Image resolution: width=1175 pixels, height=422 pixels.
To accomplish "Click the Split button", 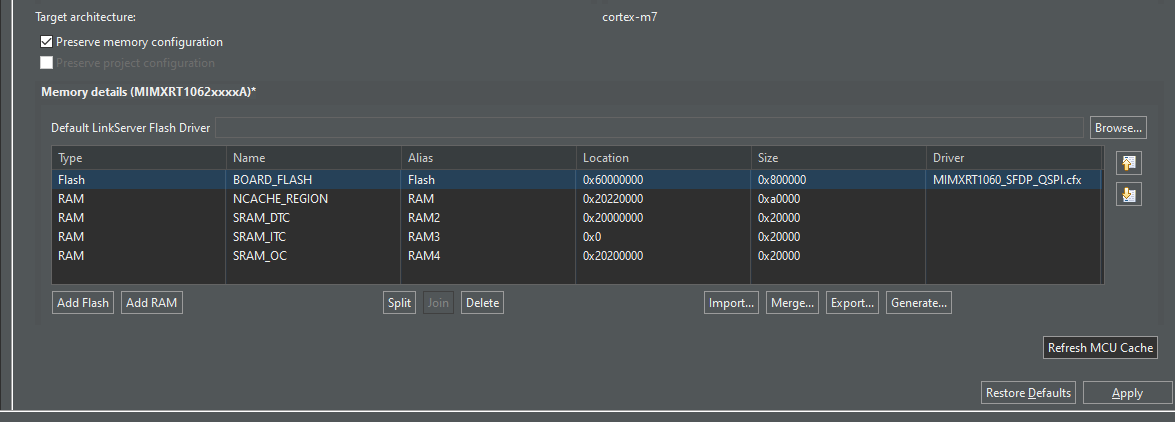I will point(399,303).
